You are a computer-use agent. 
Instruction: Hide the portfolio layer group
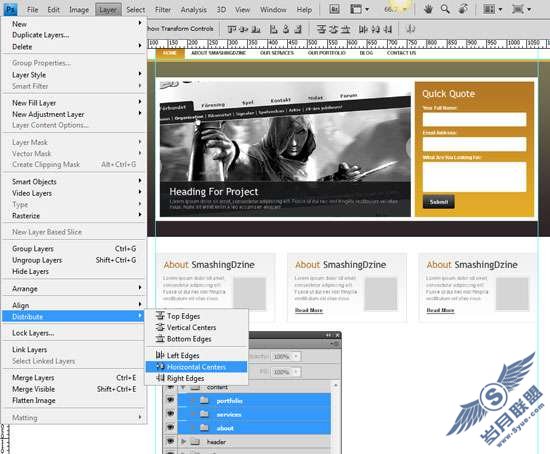pyautogui.click(x=170, y=400)
